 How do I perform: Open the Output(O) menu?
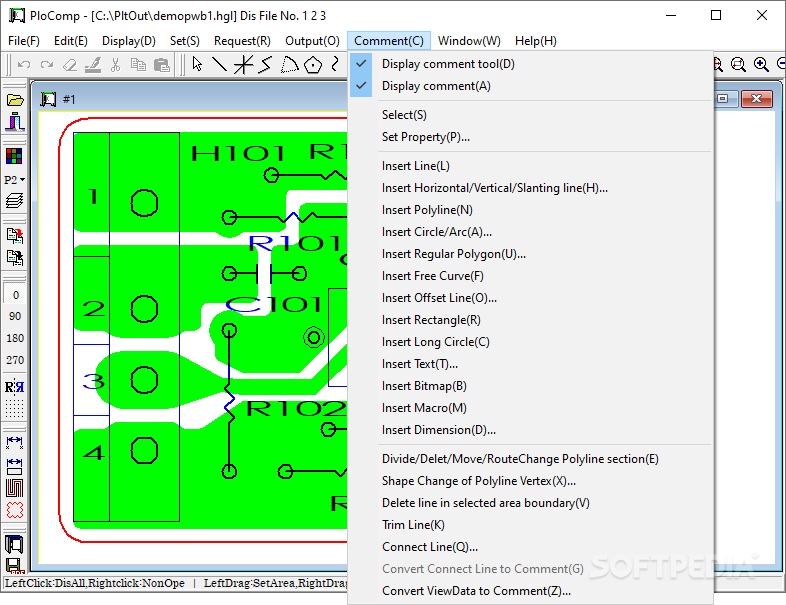click(x=312, y=41)
